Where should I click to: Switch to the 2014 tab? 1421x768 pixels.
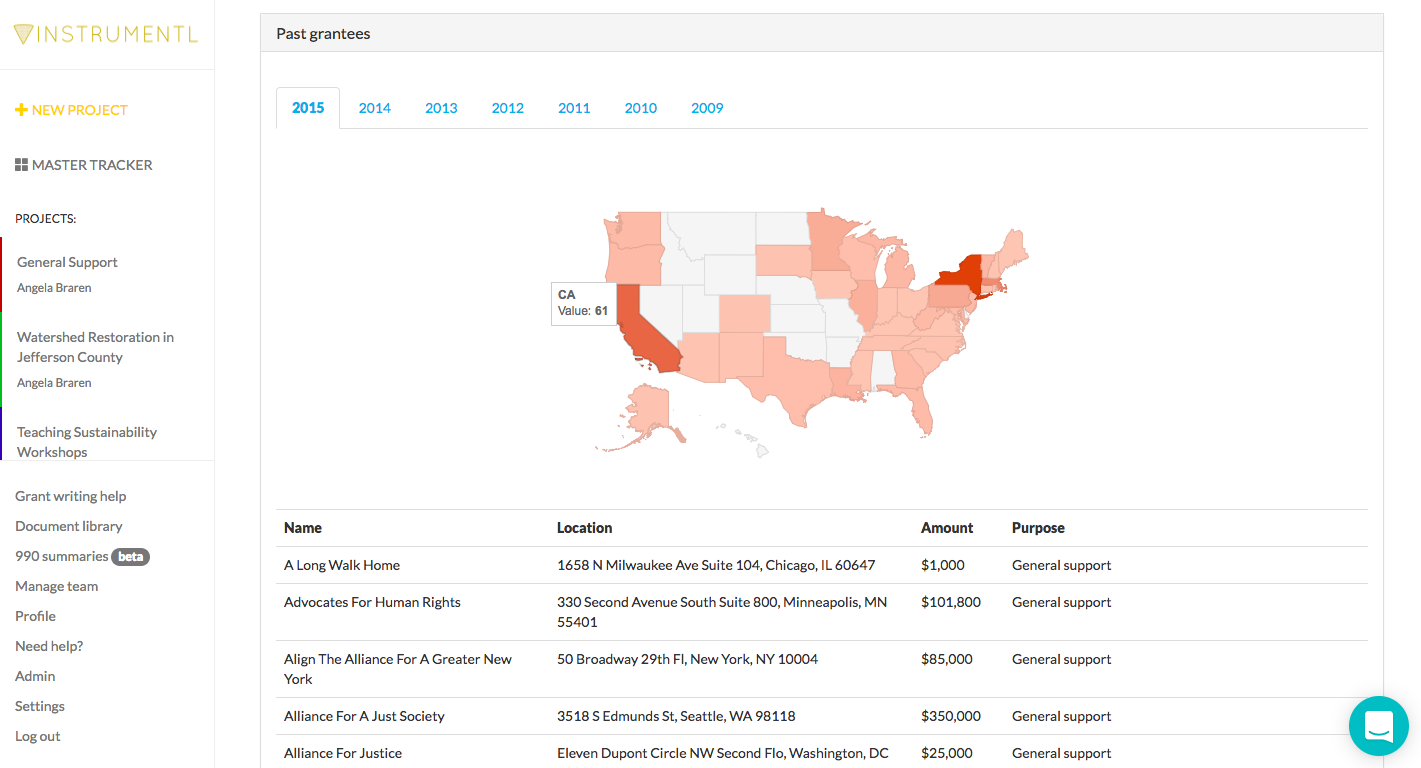374,108
